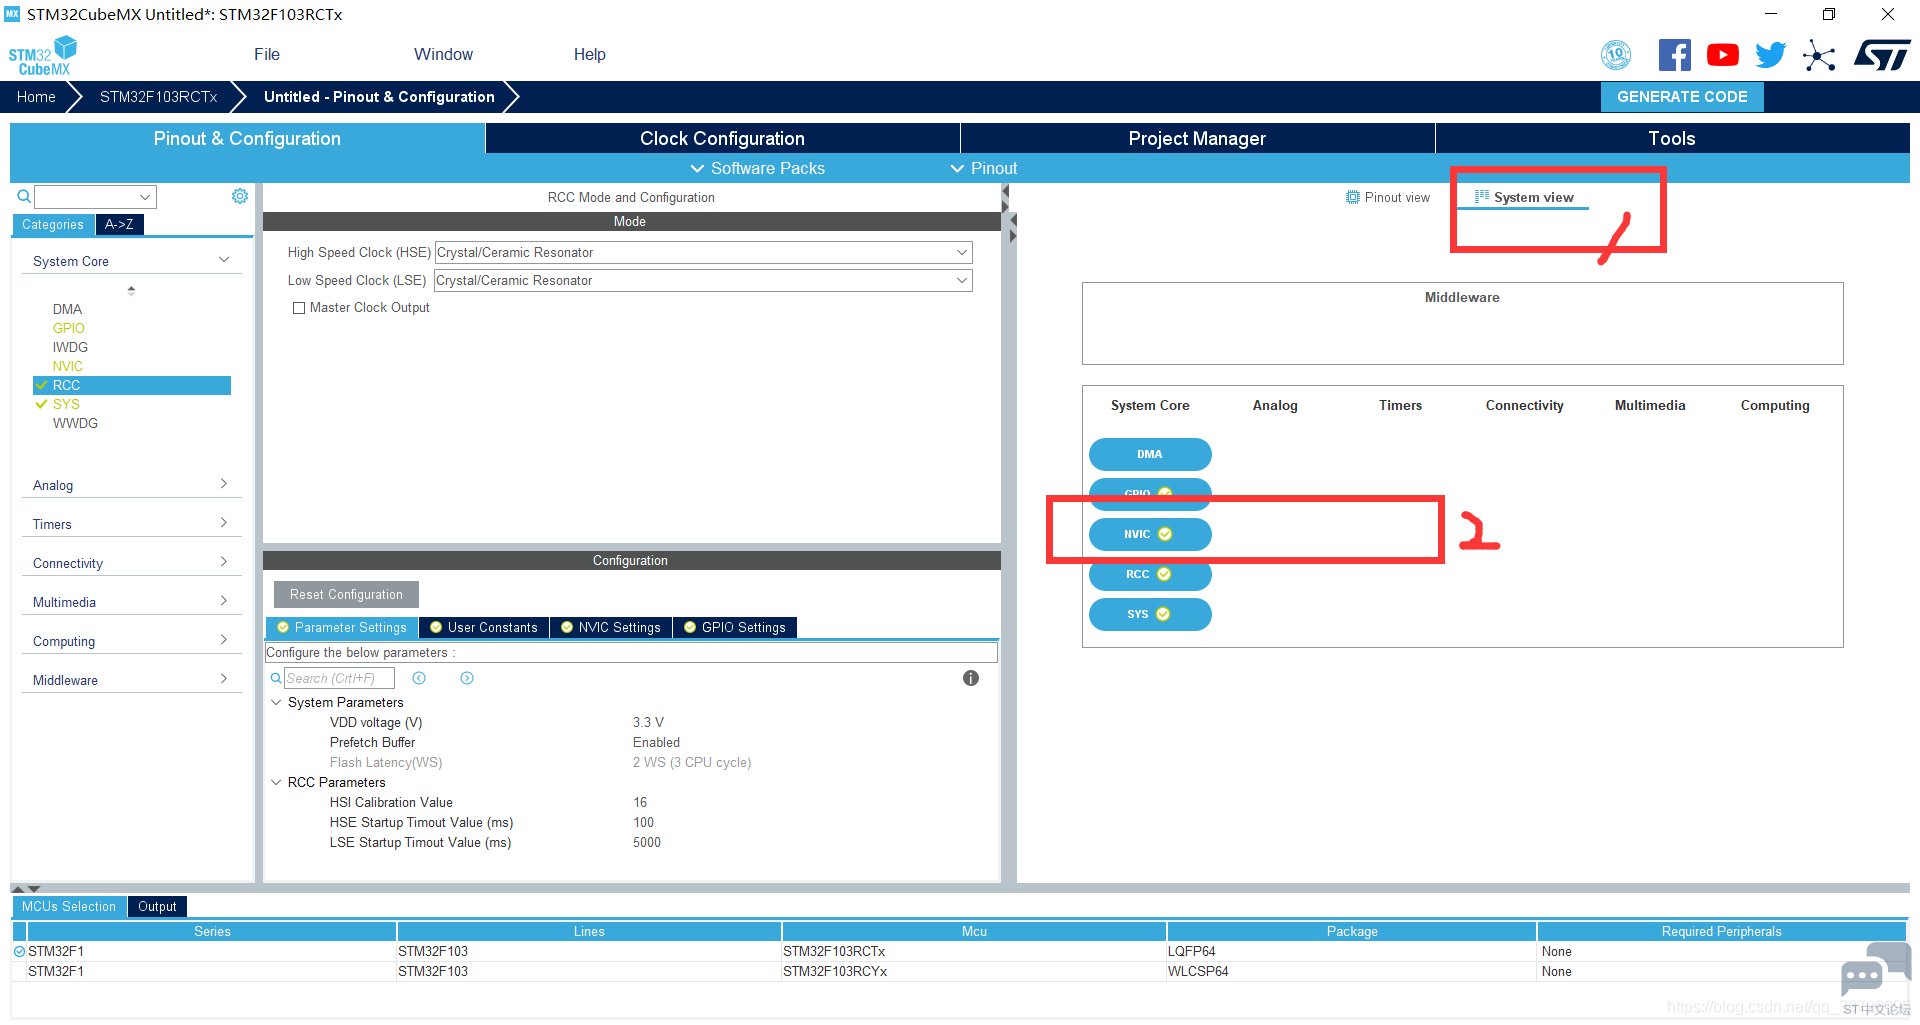The height and width of the screenshot is (1025, 1920).
Task: Expand the Computing category
Action: coord(131,641)
